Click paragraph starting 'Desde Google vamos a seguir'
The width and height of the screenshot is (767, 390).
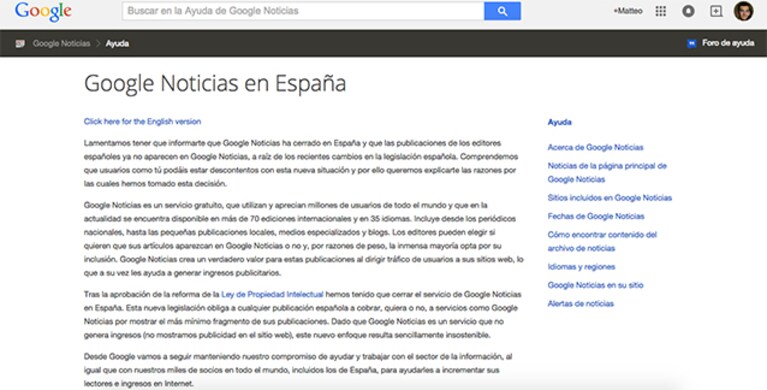tap(298, 370)
